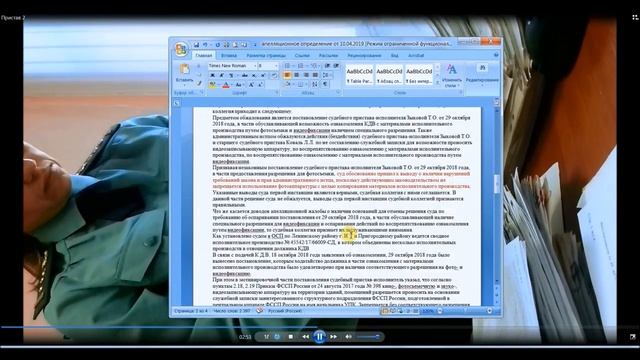Toggle italic formatting
This screenshot has height=360, width=640.
tap(222, 75)
